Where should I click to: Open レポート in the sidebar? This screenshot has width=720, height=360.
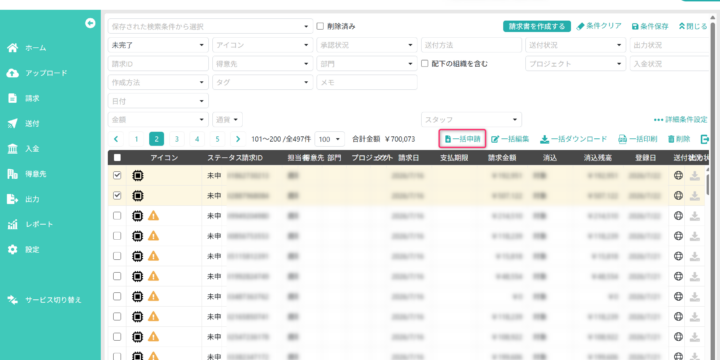(31, 225)
